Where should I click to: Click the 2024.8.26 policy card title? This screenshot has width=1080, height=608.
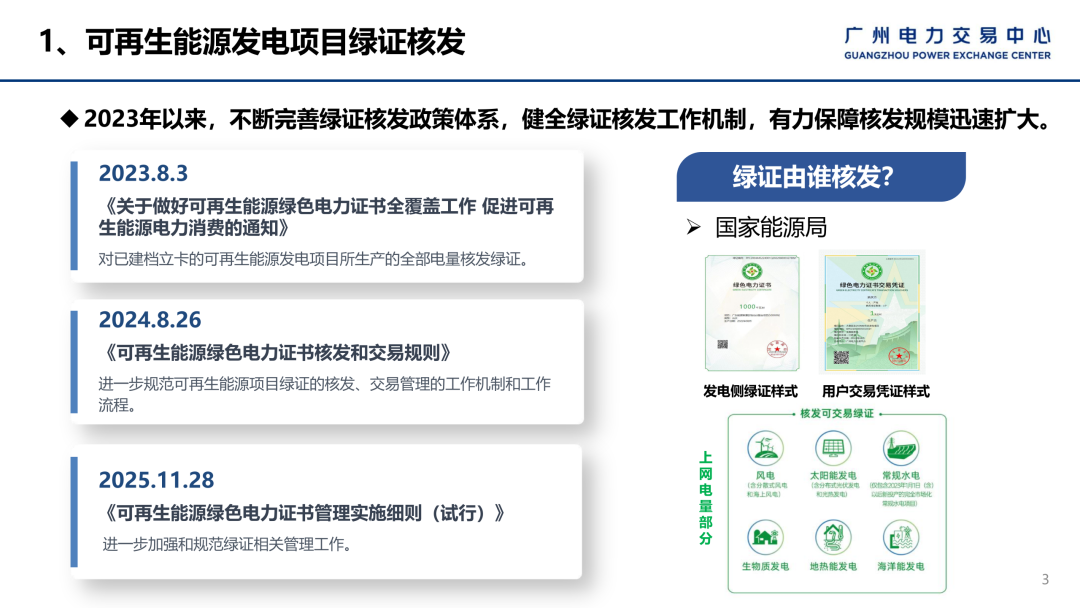pyautogui.click(x=276, y=353)
